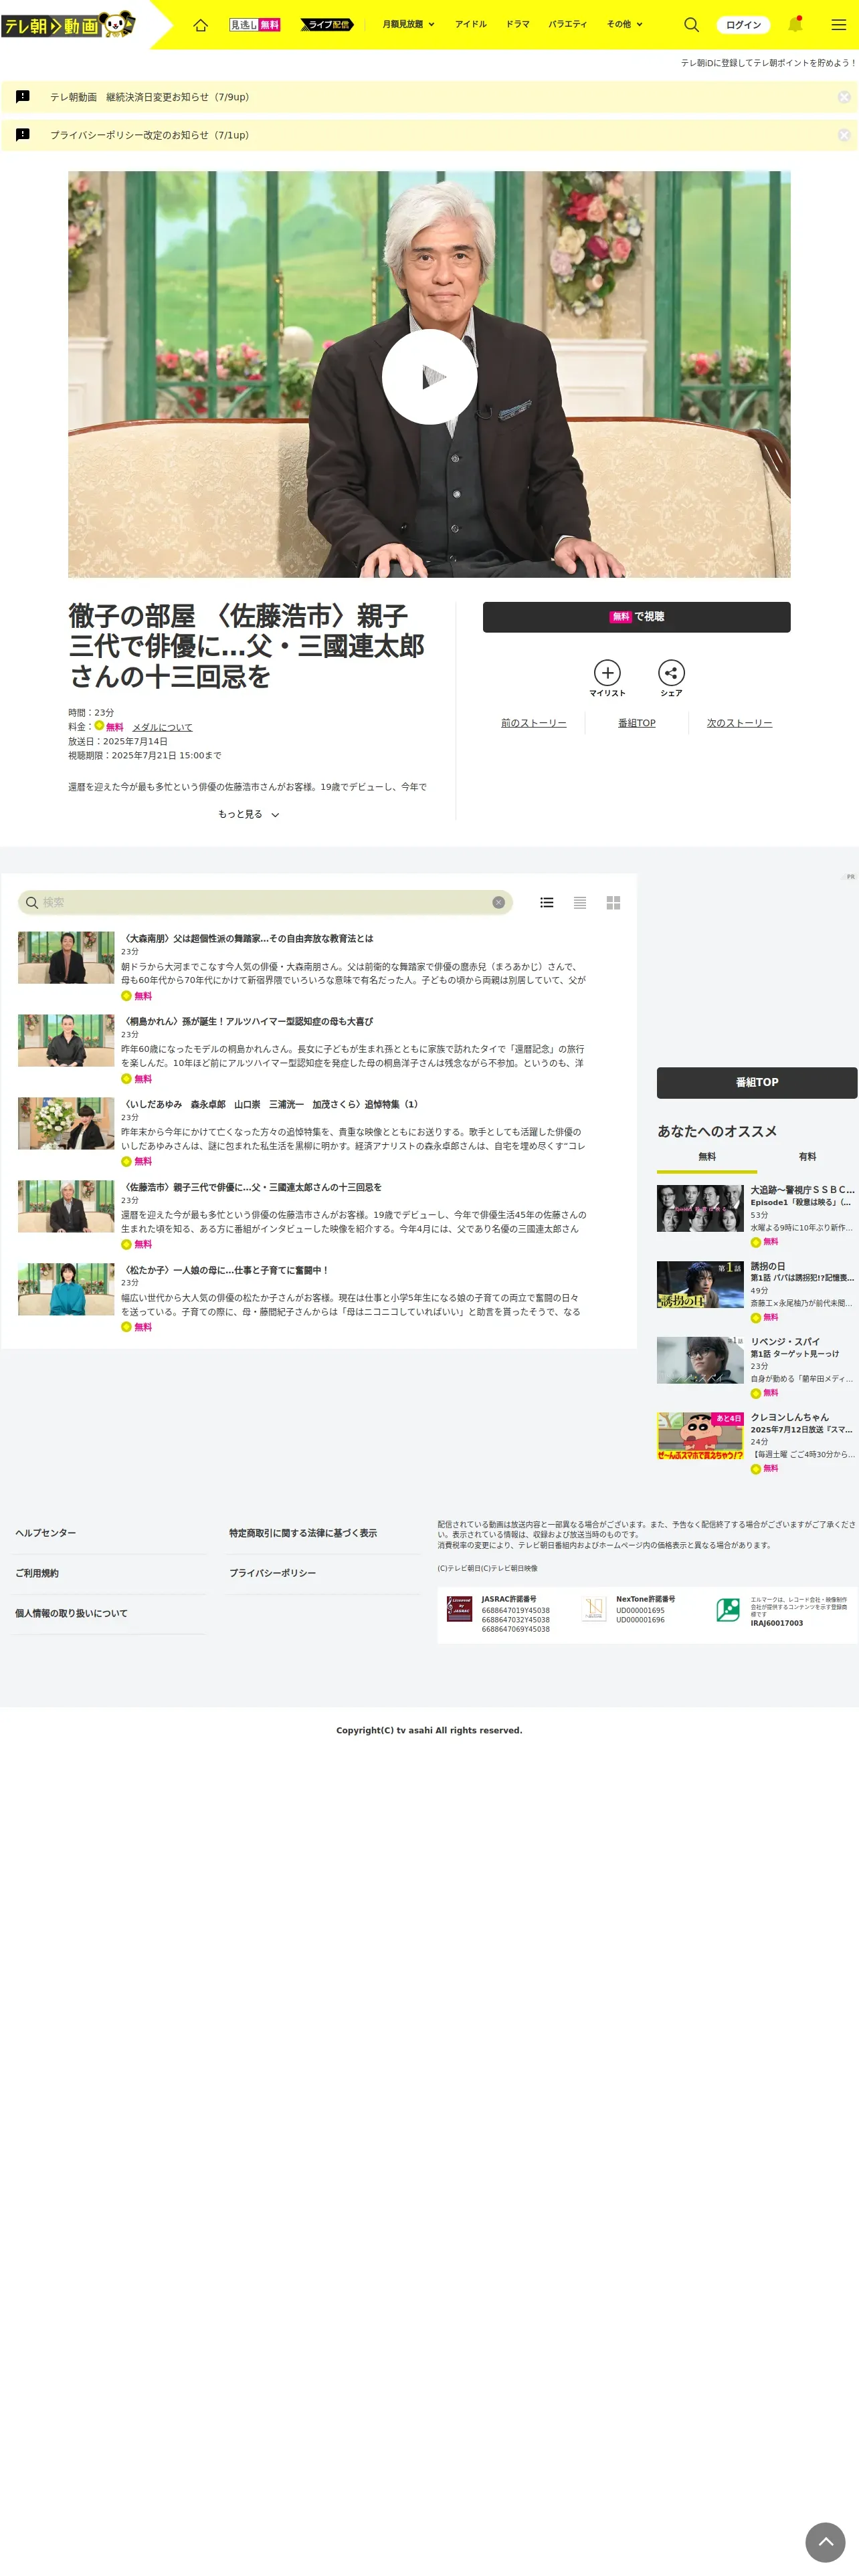The width and height of the screenshot is (859, 2576).
Task: Select バラエティ in the navigation
Action: pos(567,24)
